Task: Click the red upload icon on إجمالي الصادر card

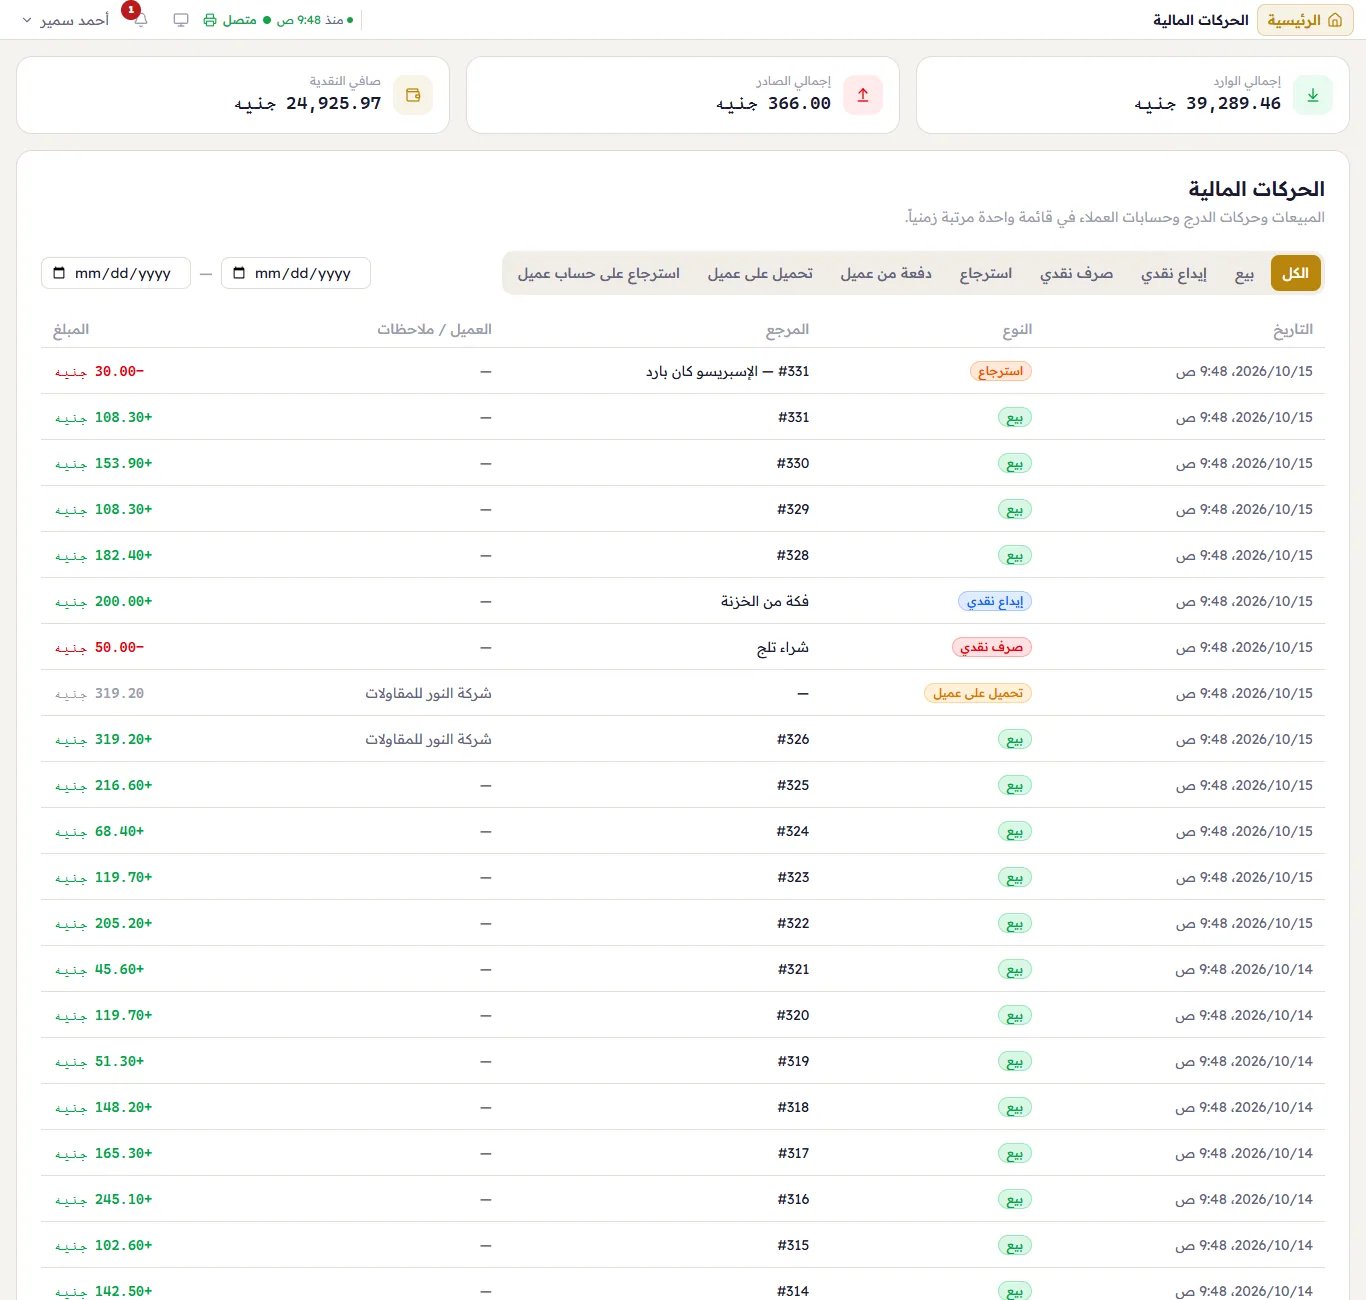Action: pos(863,95)
